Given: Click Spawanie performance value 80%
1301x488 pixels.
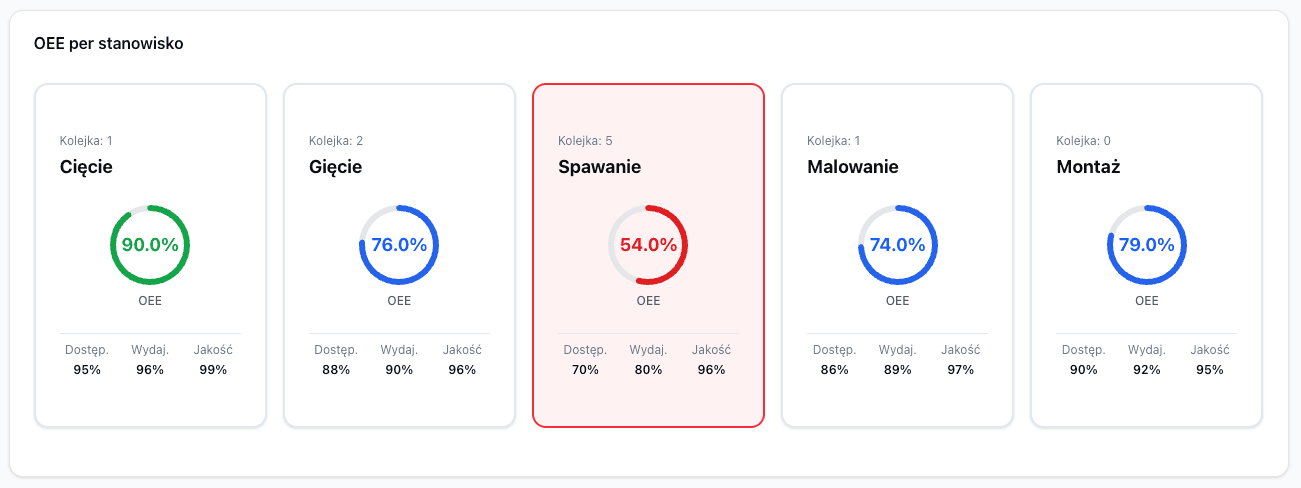Looking at the screenshot, I should tap(648, 370).
